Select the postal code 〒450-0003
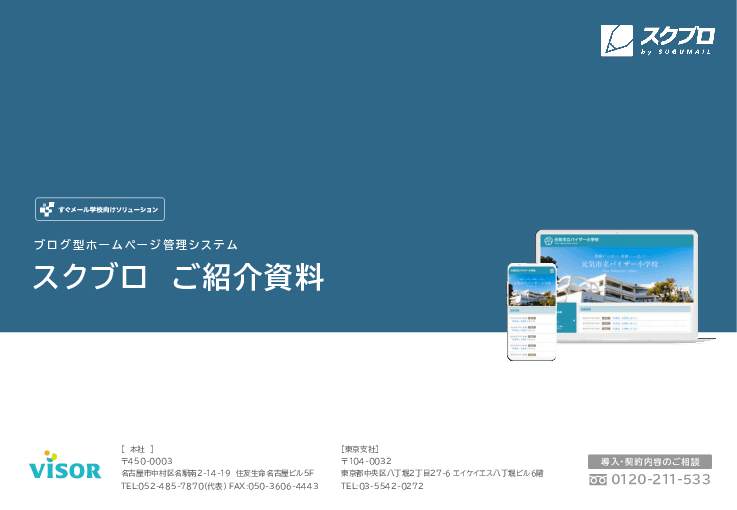 (x=147, y=461)
